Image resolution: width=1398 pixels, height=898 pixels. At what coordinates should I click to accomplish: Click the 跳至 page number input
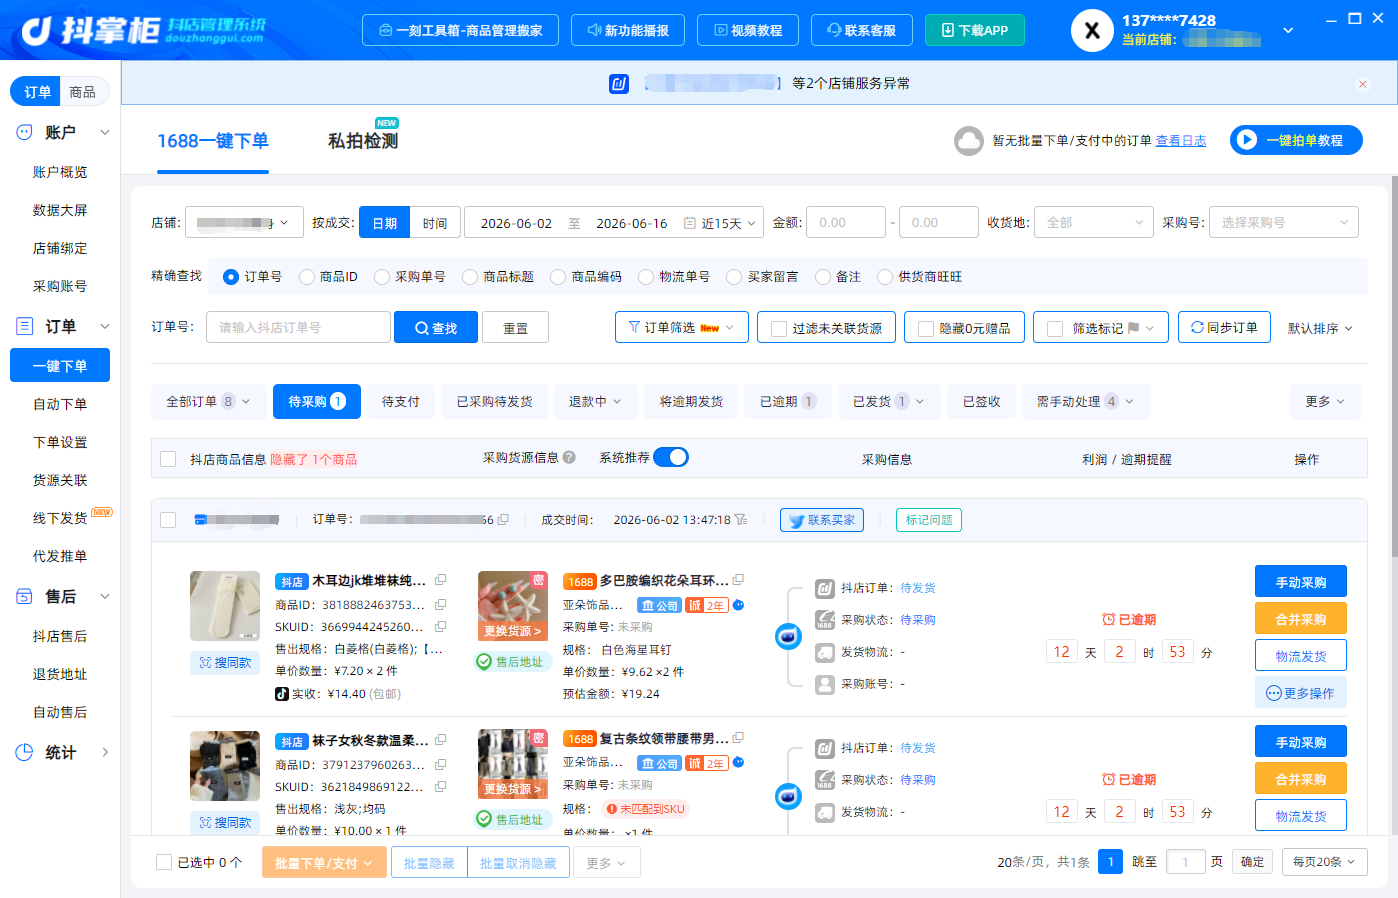[1185, 862]
